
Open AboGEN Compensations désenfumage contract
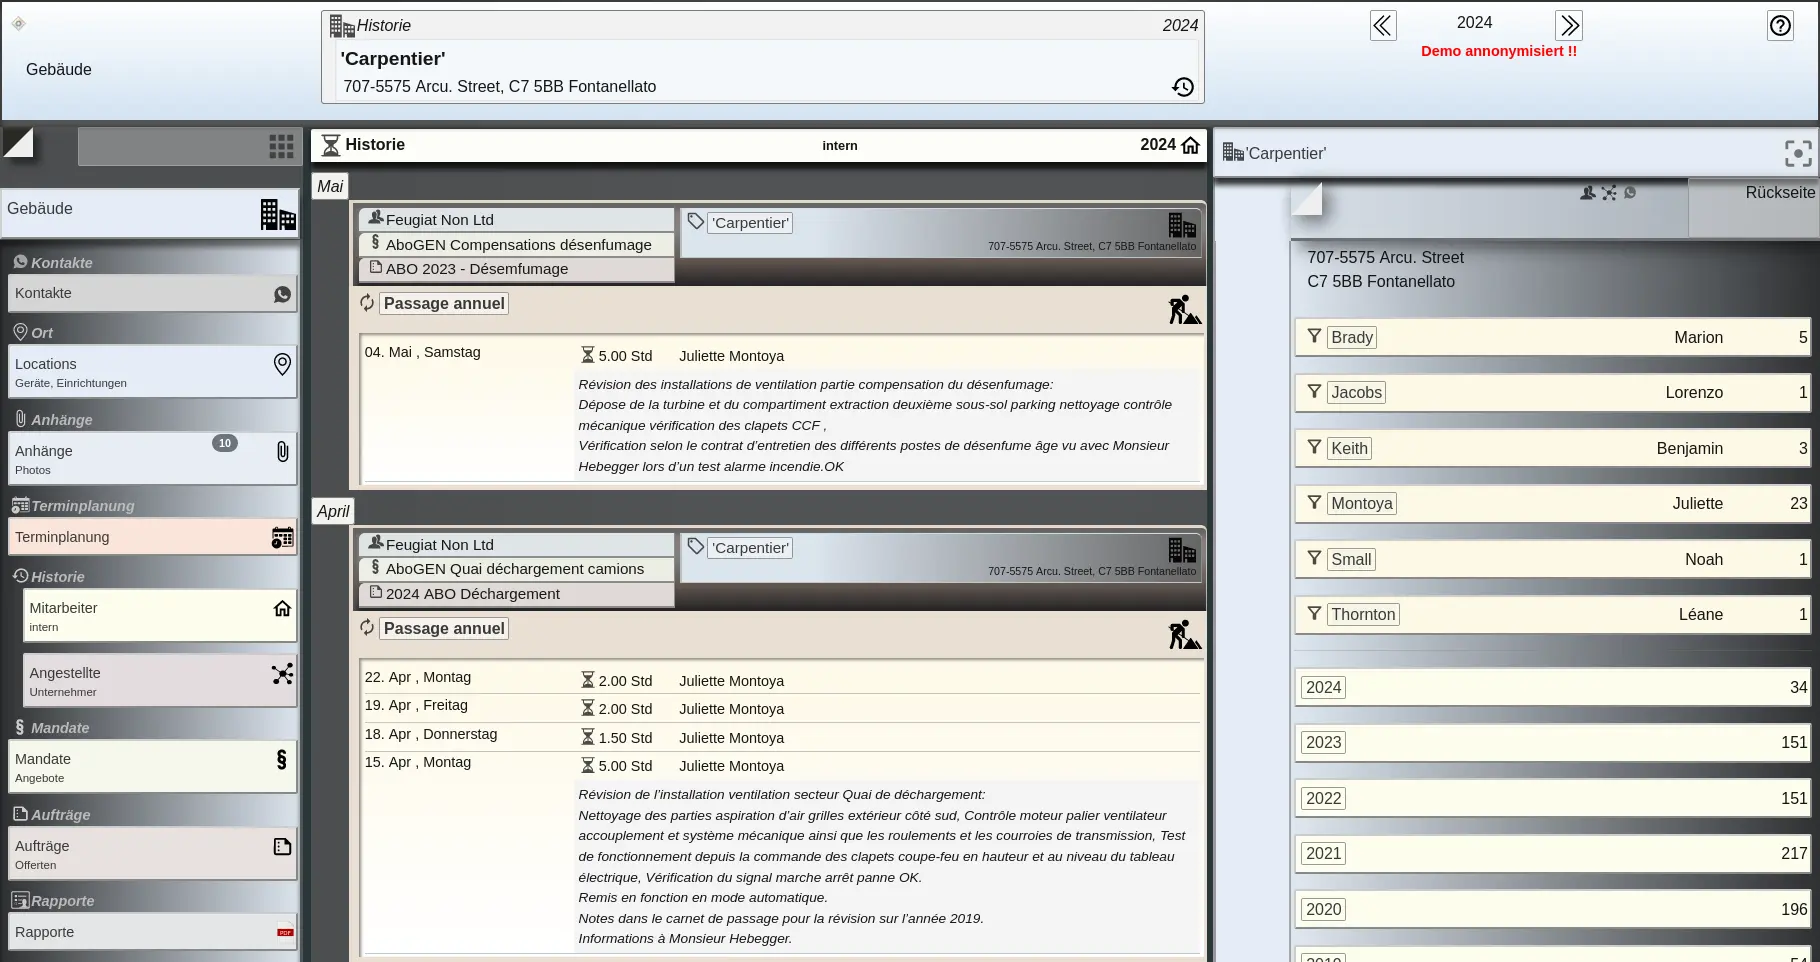tap(516, 245)
